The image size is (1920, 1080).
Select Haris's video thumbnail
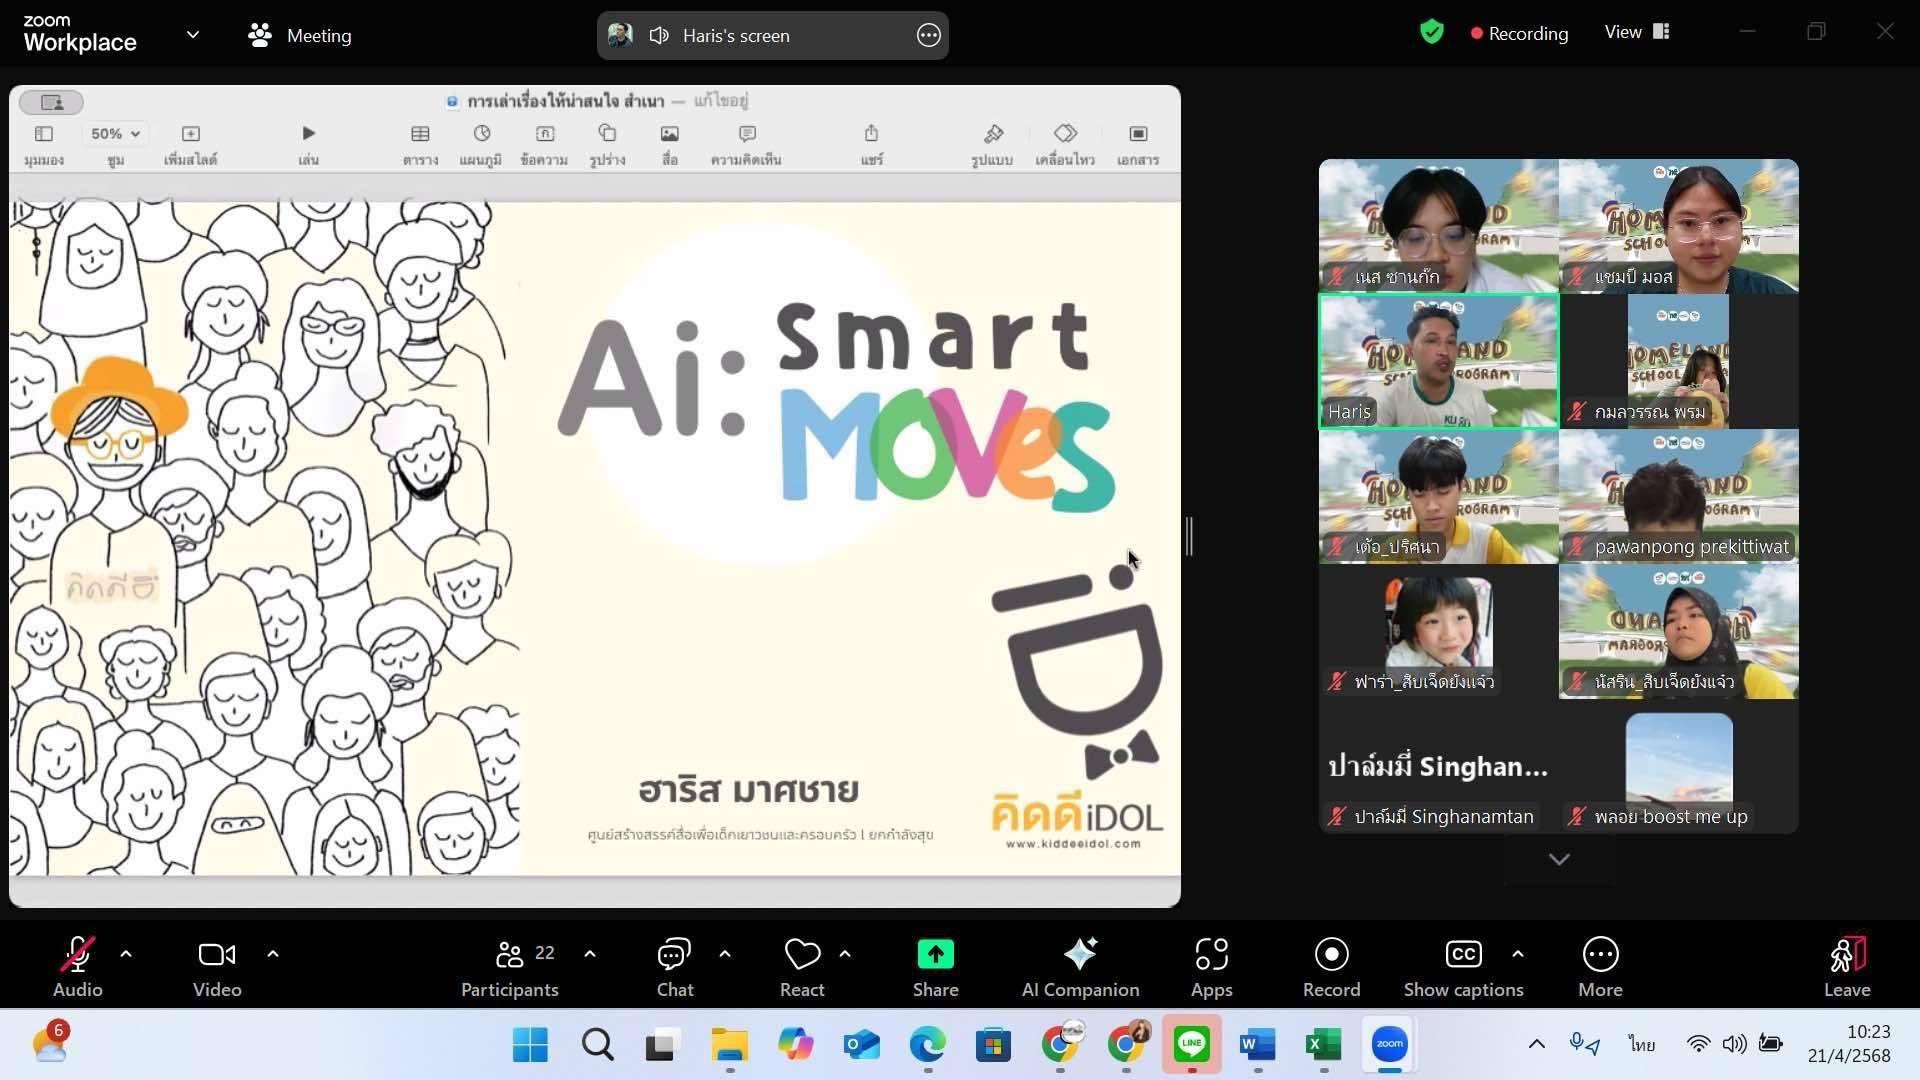(1438, 362)
